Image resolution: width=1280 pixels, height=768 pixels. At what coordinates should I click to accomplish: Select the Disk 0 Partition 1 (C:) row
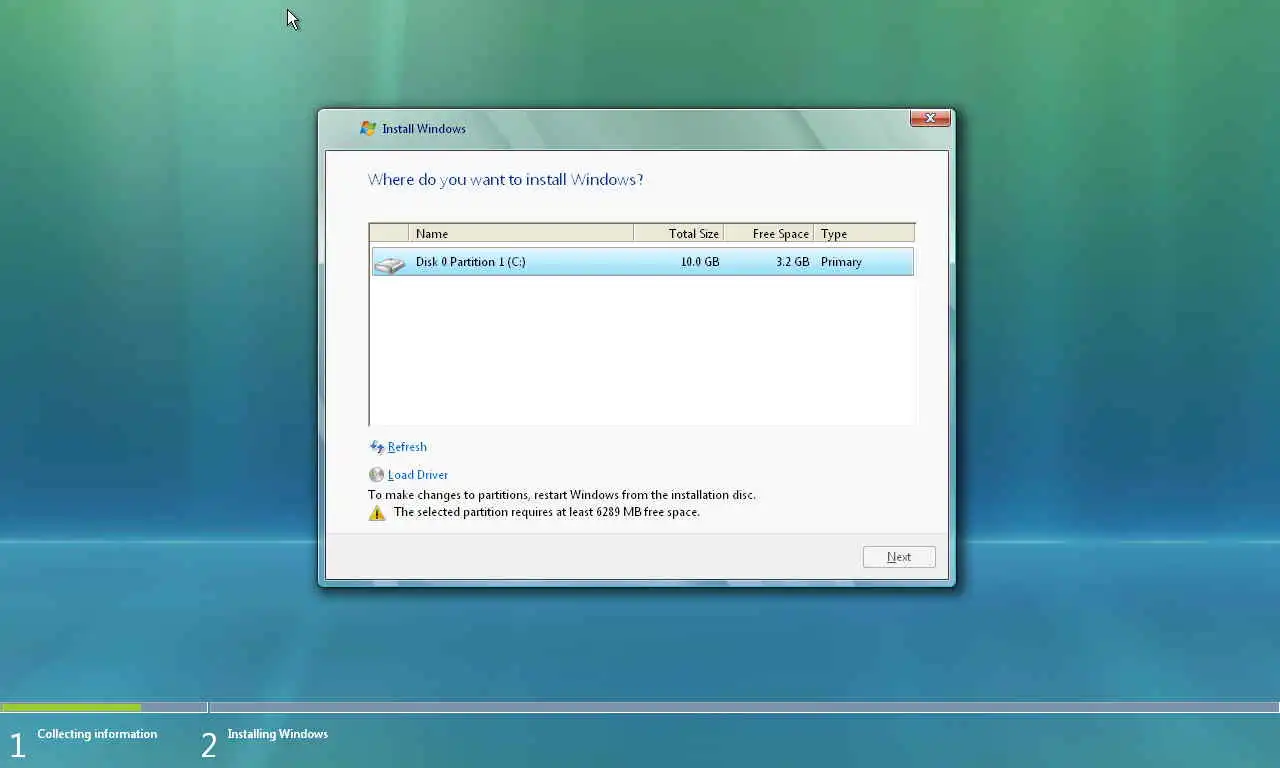pos(642,262)
